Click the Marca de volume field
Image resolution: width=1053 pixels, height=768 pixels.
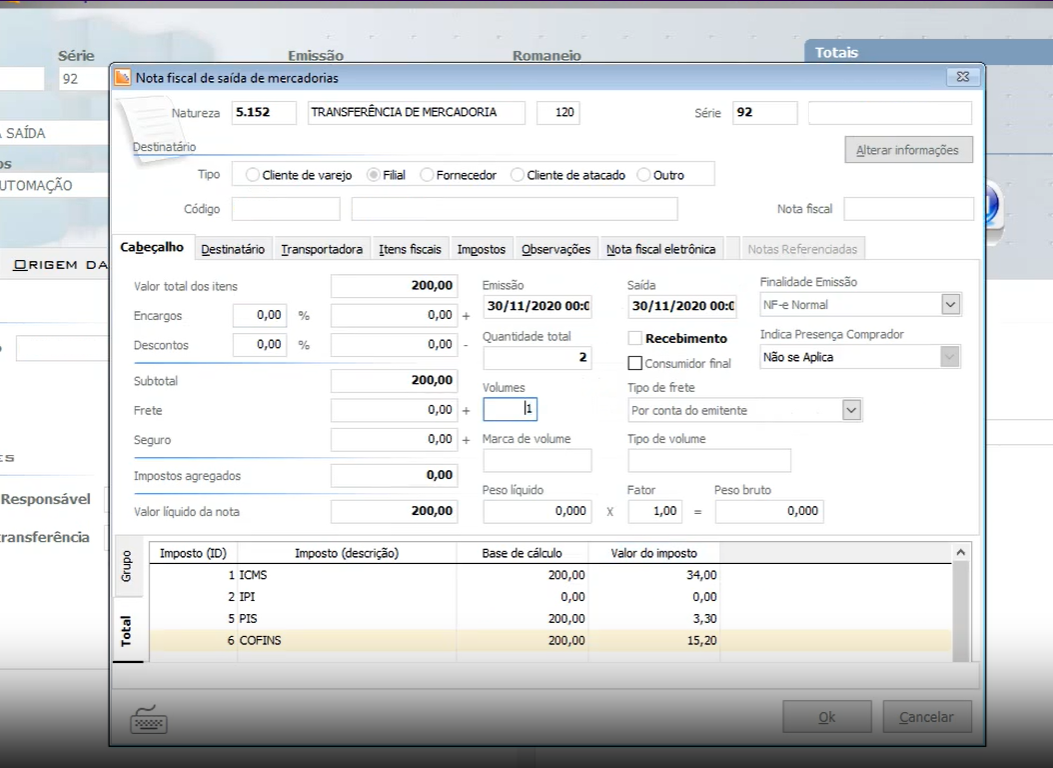click(x=537, y=460)
